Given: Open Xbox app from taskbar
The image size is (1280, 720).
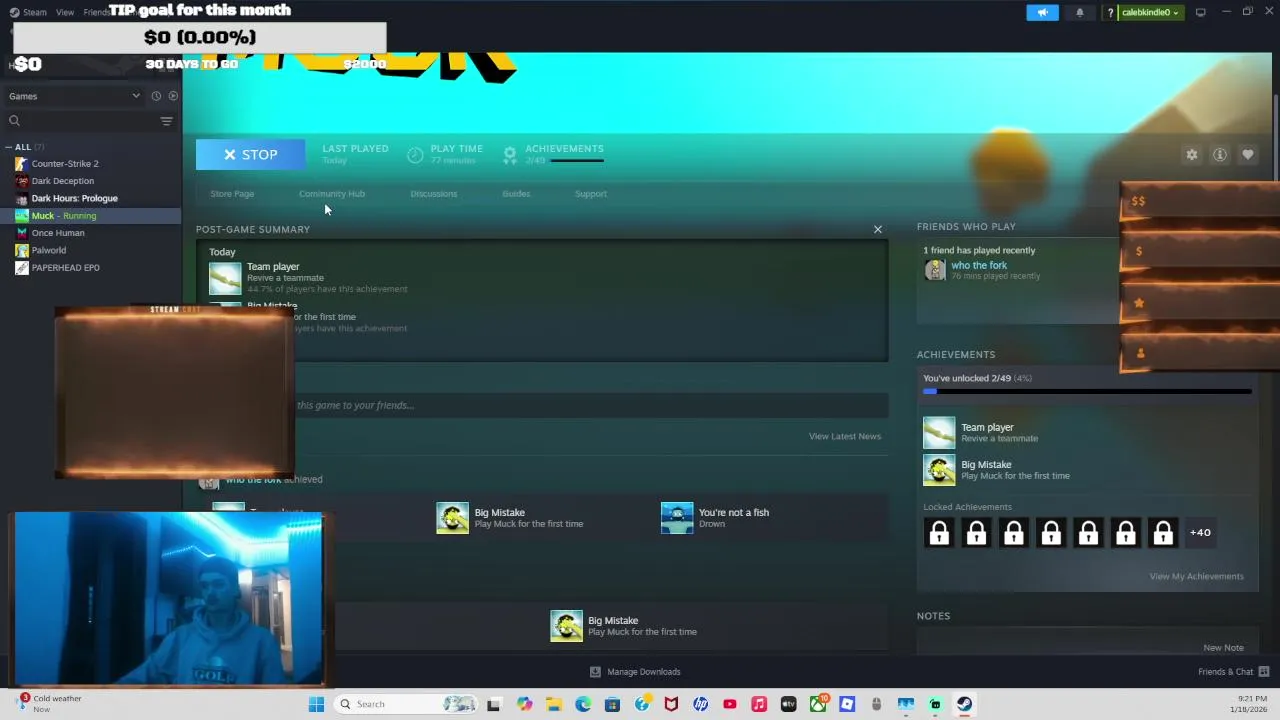Looking at the screenshot, I should [x=818, y=704].
